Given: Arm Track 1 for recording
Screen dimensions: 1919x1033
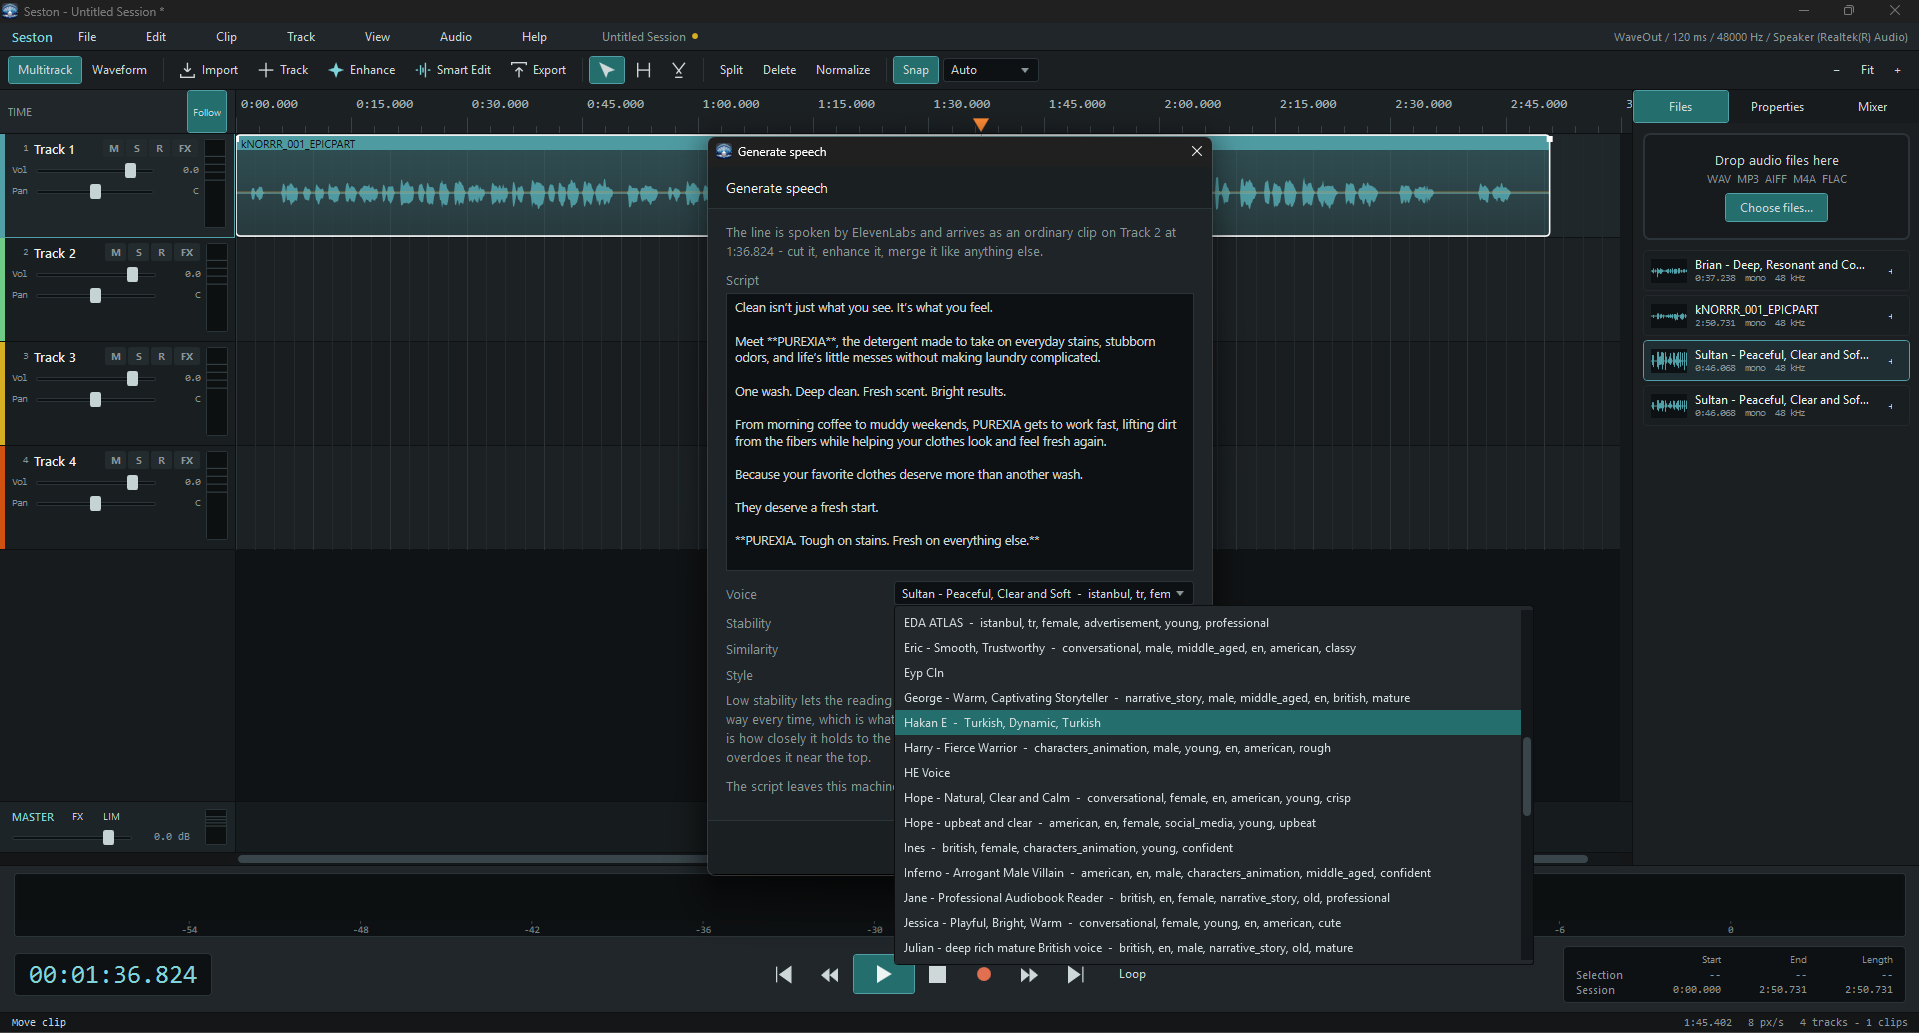Looking at the screenshot, I should click(x=160, y=149).
